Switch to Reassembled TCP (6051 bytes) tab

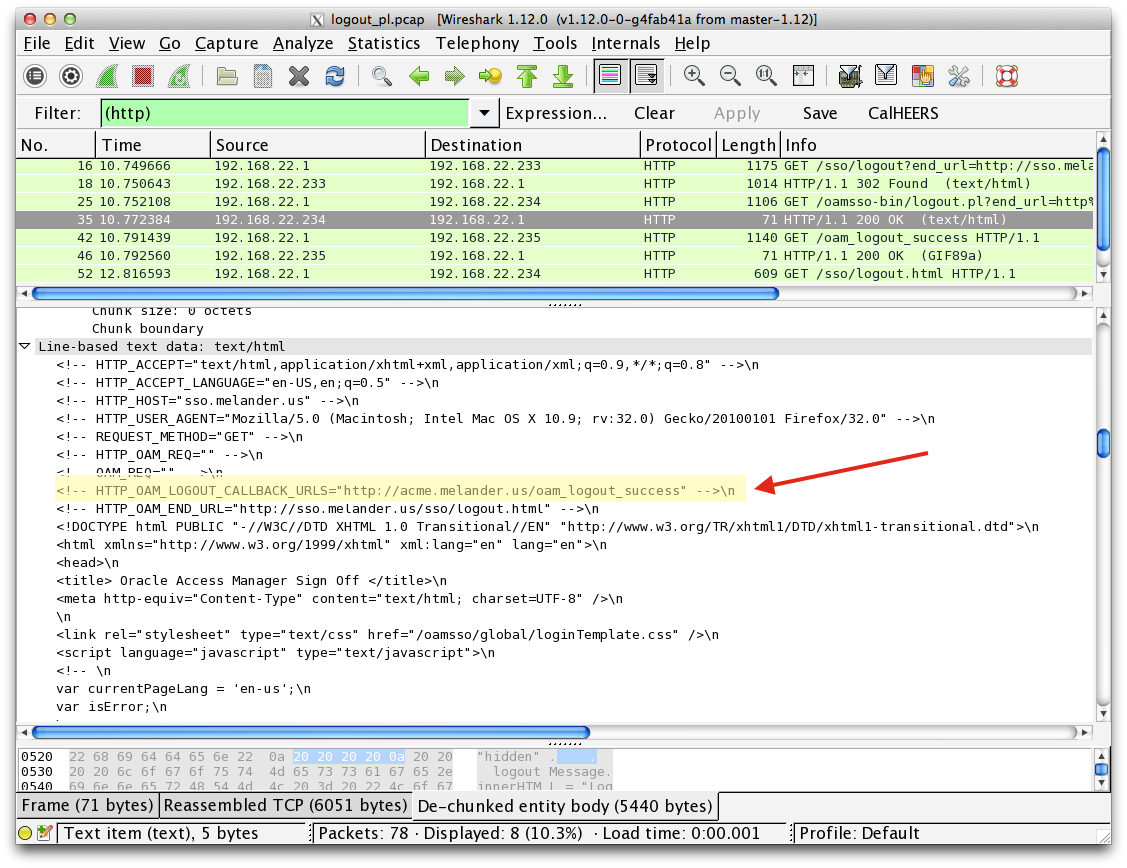pyautogui.click(x=285, y=805)
